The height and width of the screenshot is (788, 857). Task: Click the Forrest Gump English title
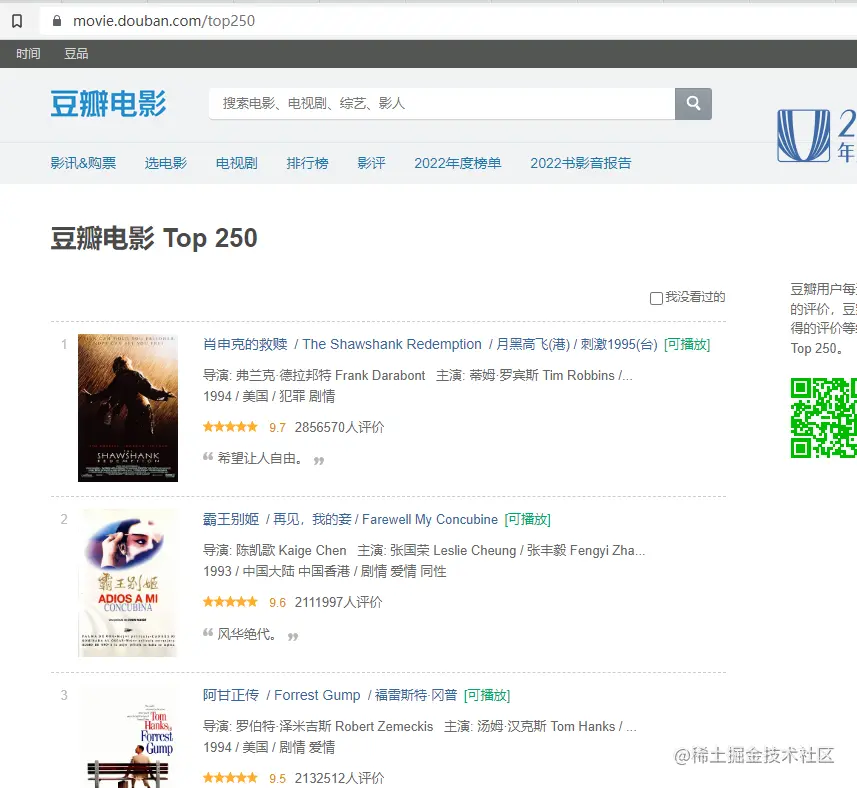[x=317, y=695]
